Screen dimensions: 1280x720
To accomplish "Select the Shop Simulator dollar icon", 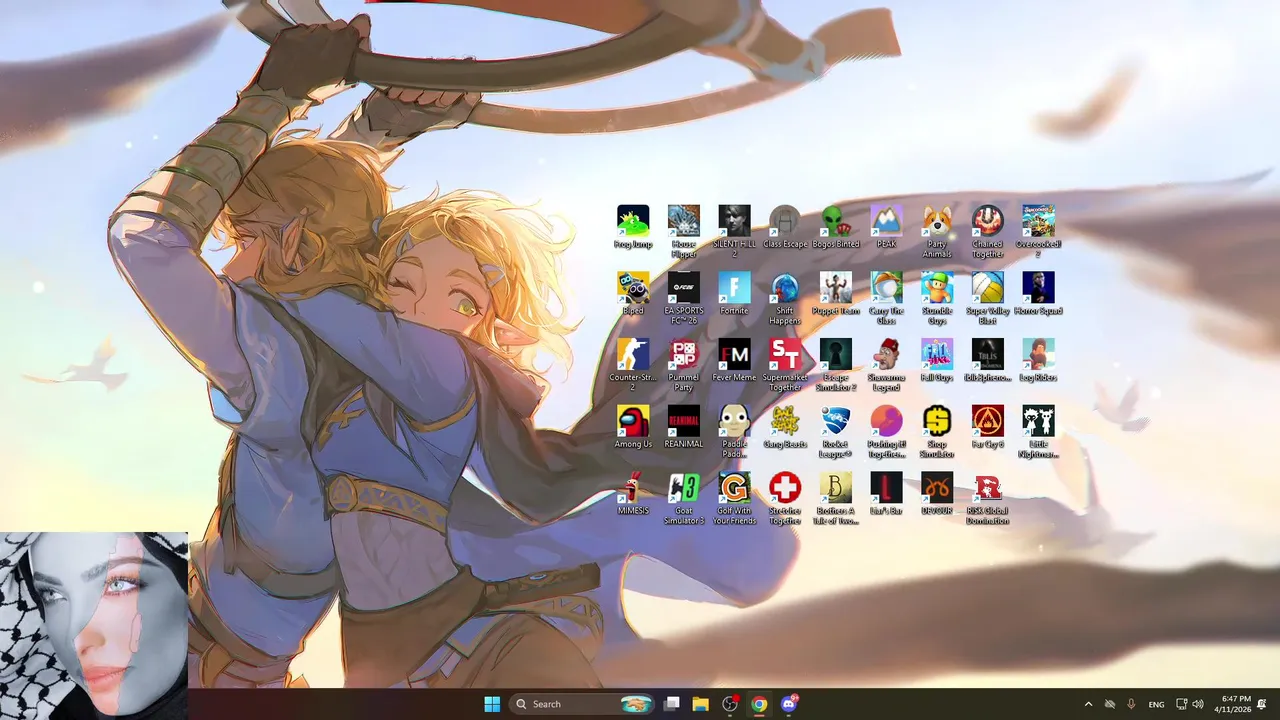I will [x=937, y=432].
